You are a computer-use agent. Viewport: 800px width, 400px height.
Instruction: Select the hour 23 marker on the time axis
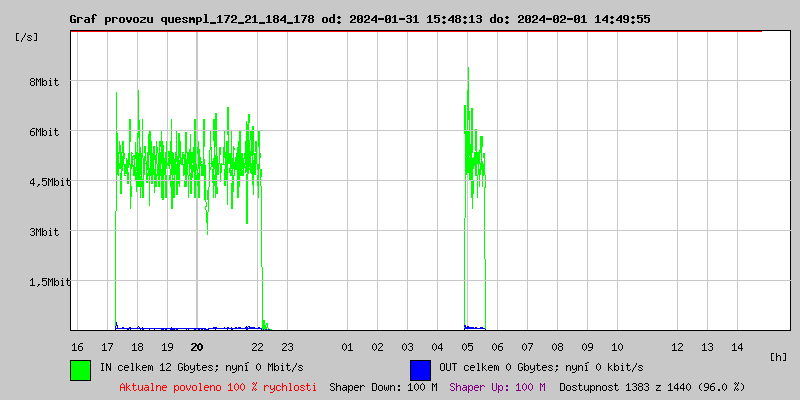(x=287, y=347)
